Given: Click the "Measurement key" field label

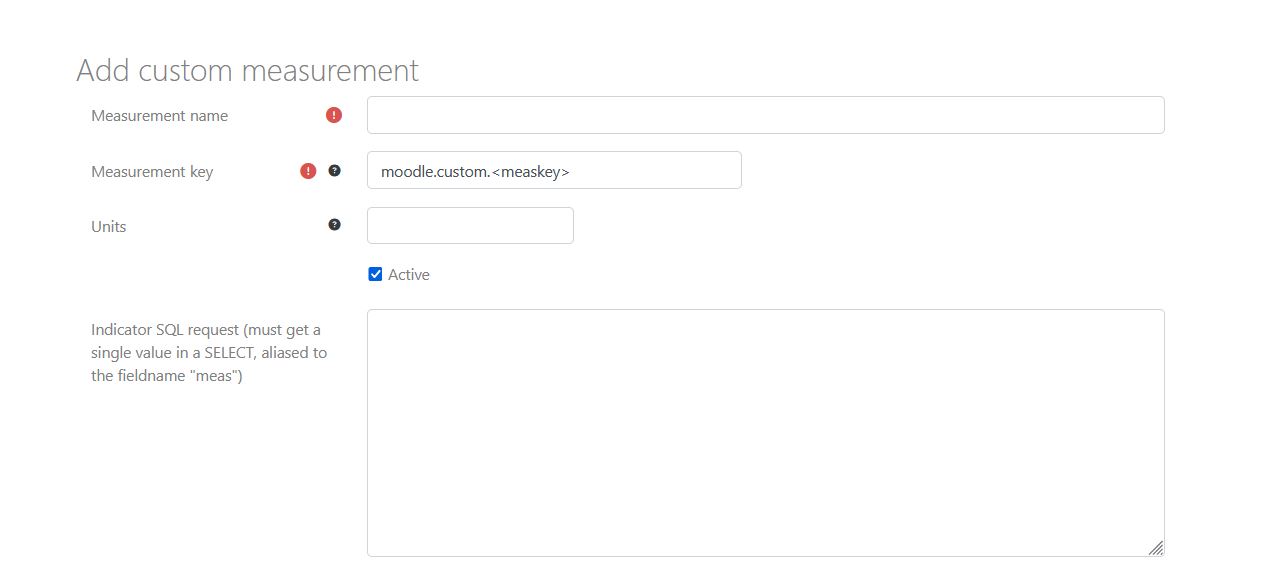Looking at the screenshot, I should pos(152,172).
